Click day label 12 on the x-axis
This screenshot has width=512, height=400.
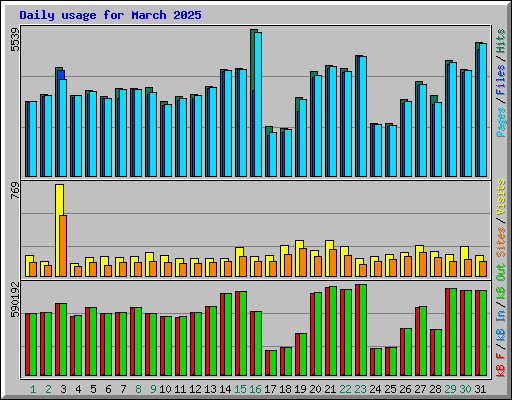tap(195, 389)
